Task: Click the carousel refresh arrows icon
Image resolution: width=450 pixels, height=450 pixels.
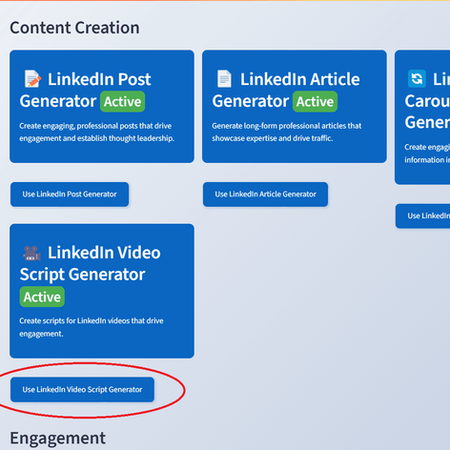Action: (x=417, y=79)
